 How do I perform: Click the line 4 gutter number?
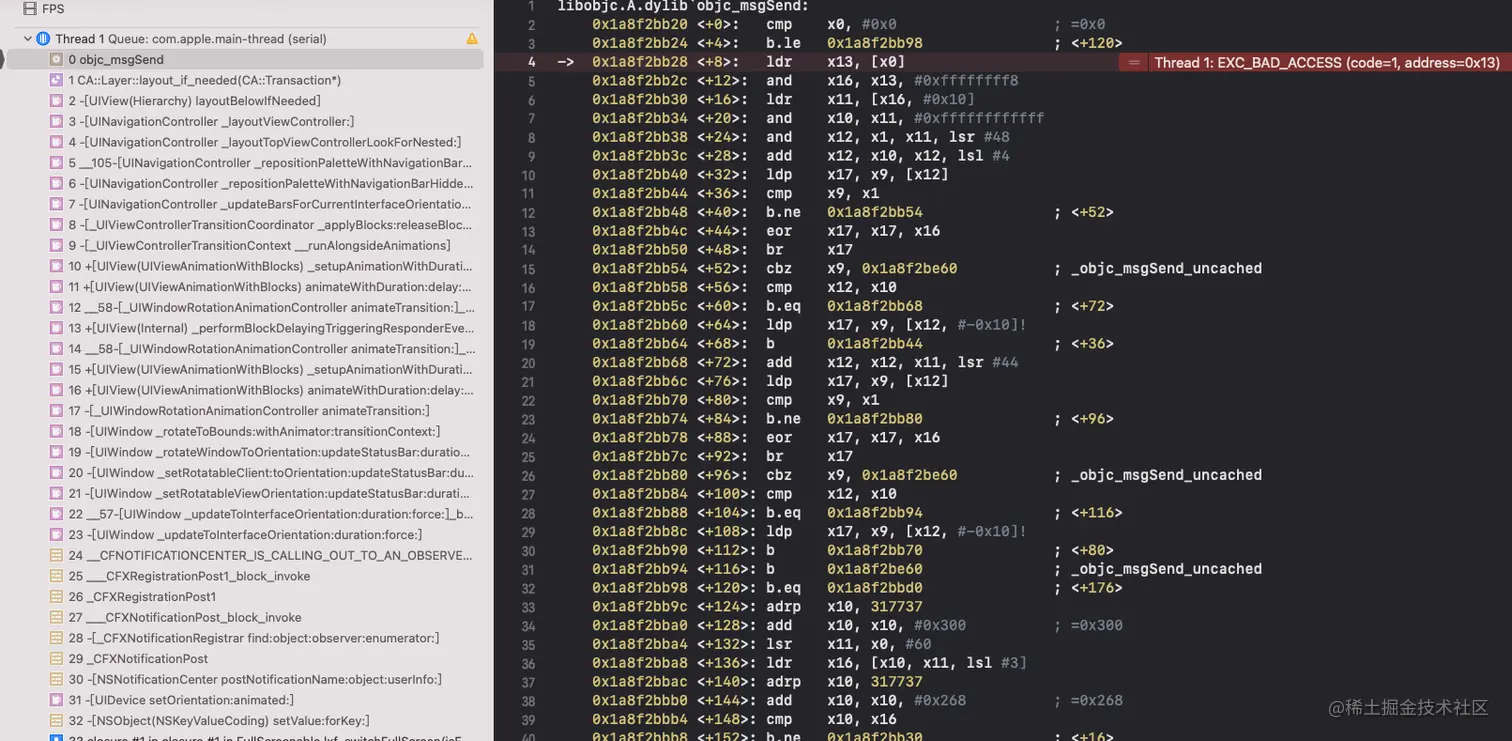(x=532, y=62)
